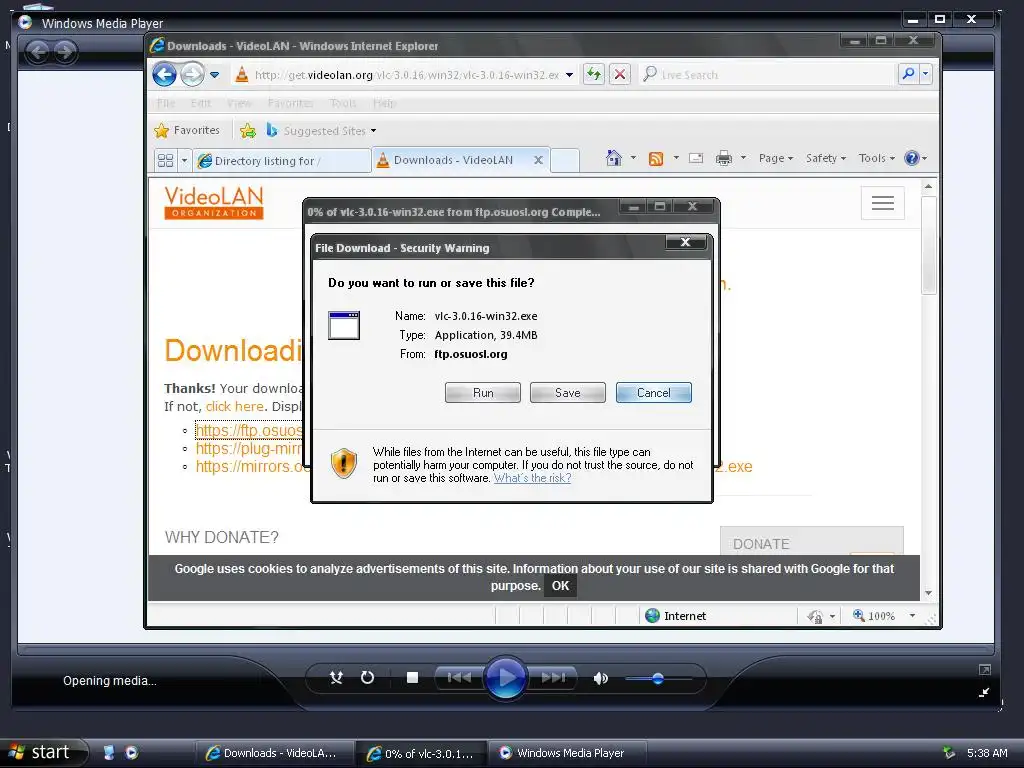Image resolution: width=1024 pixels, height=768 pixels.
Task: Open the Tools menu in the menu bar
Action: pyautogui.click(x=343, y=103)
